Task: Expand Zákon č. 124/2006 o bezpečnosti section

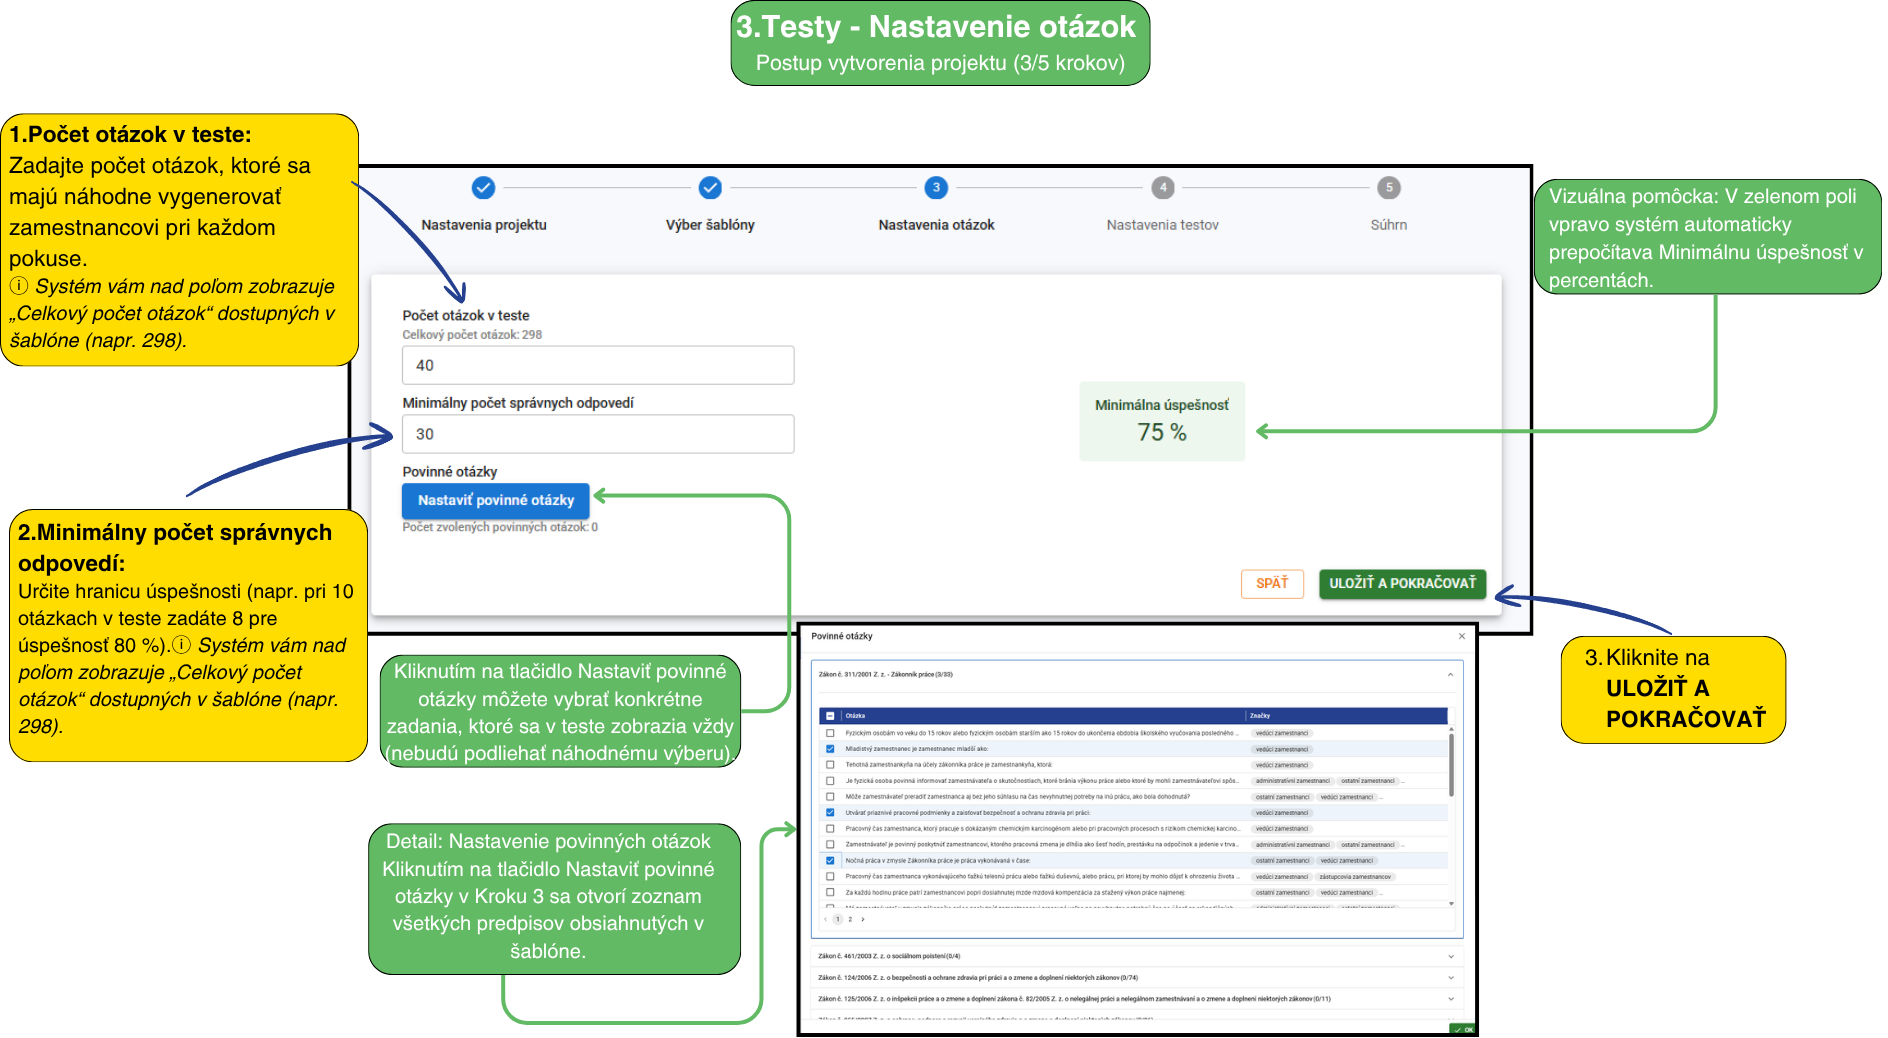Action: click(1450, 978)
